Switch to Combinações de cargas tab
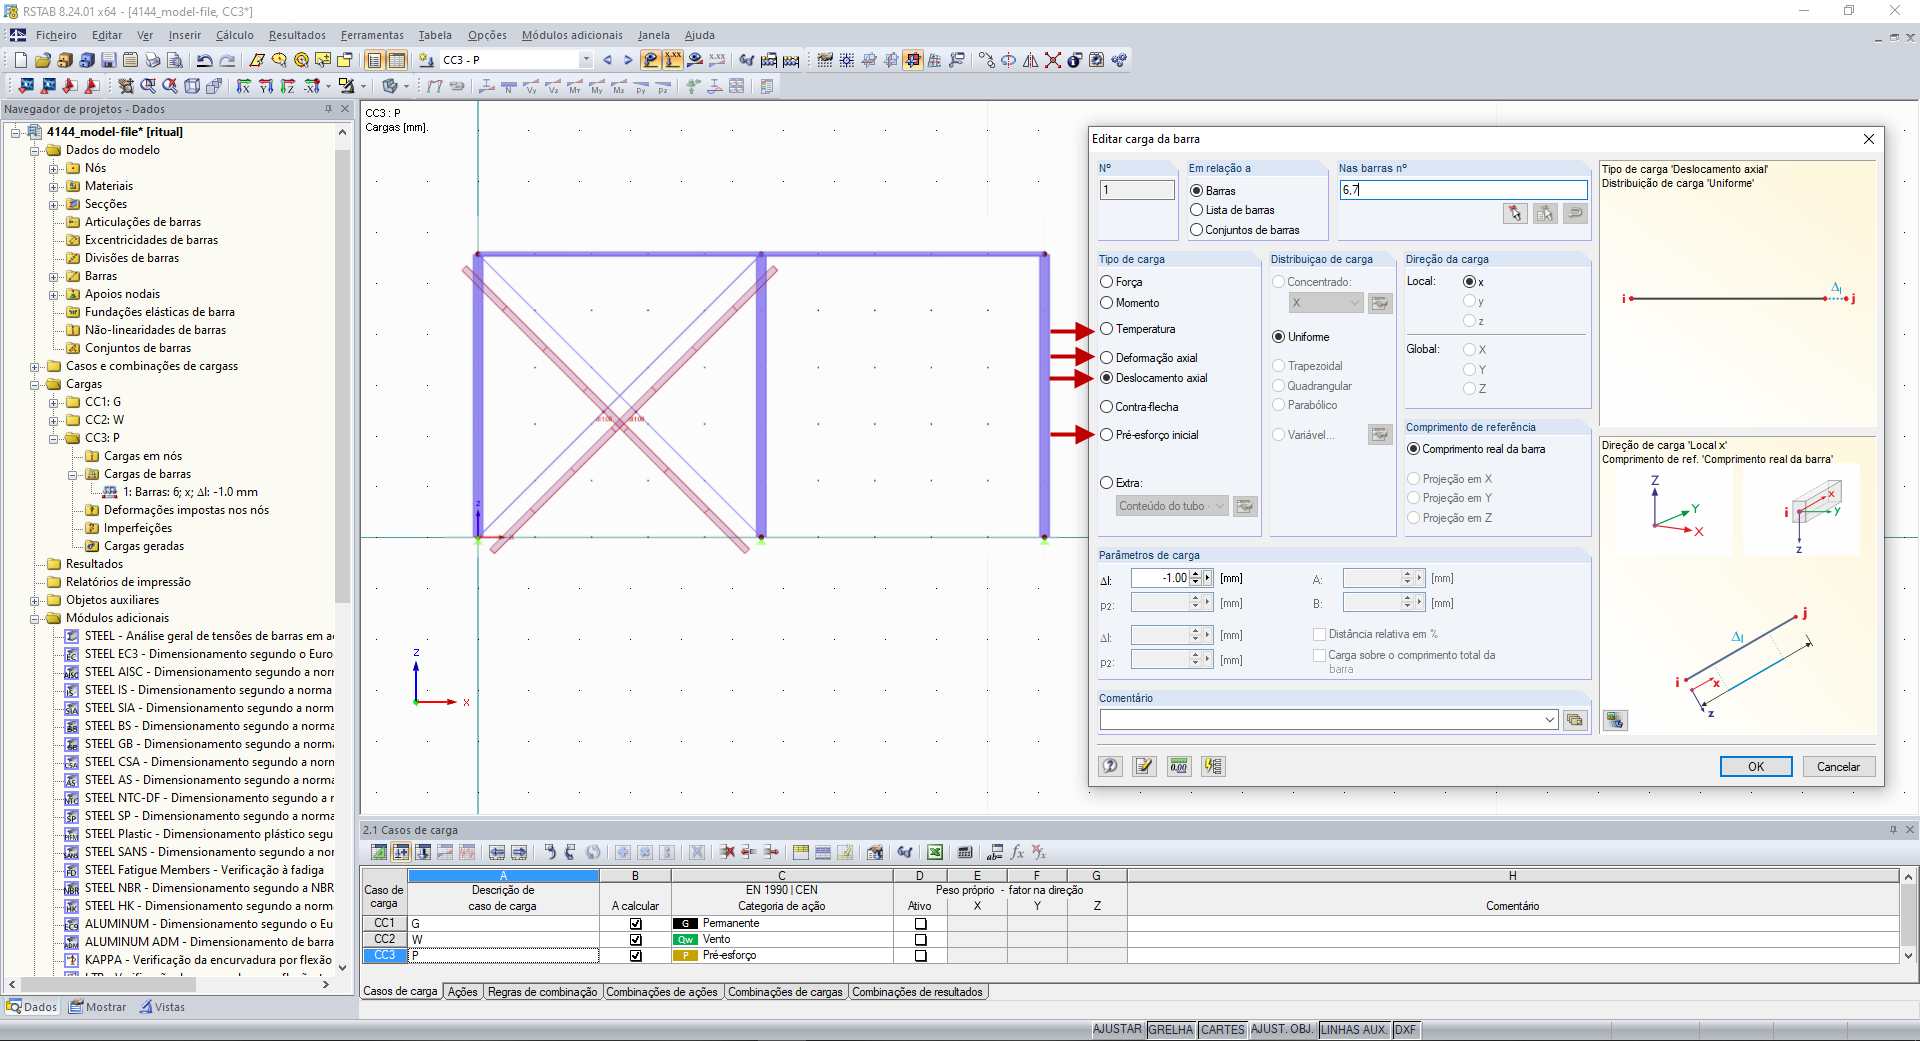The width and height of the screenshot is (1920, 1041). click(785, 992)
